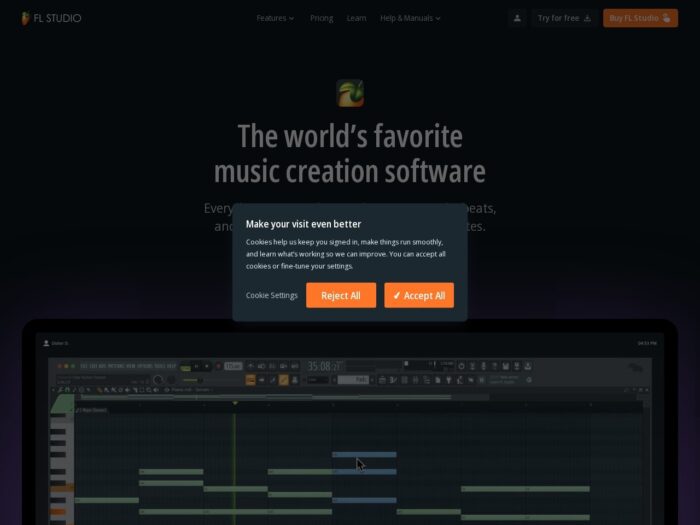Click the orange highlighted pencil tool in preview toolbar
The image size is (700, 525).
point(283,380)
